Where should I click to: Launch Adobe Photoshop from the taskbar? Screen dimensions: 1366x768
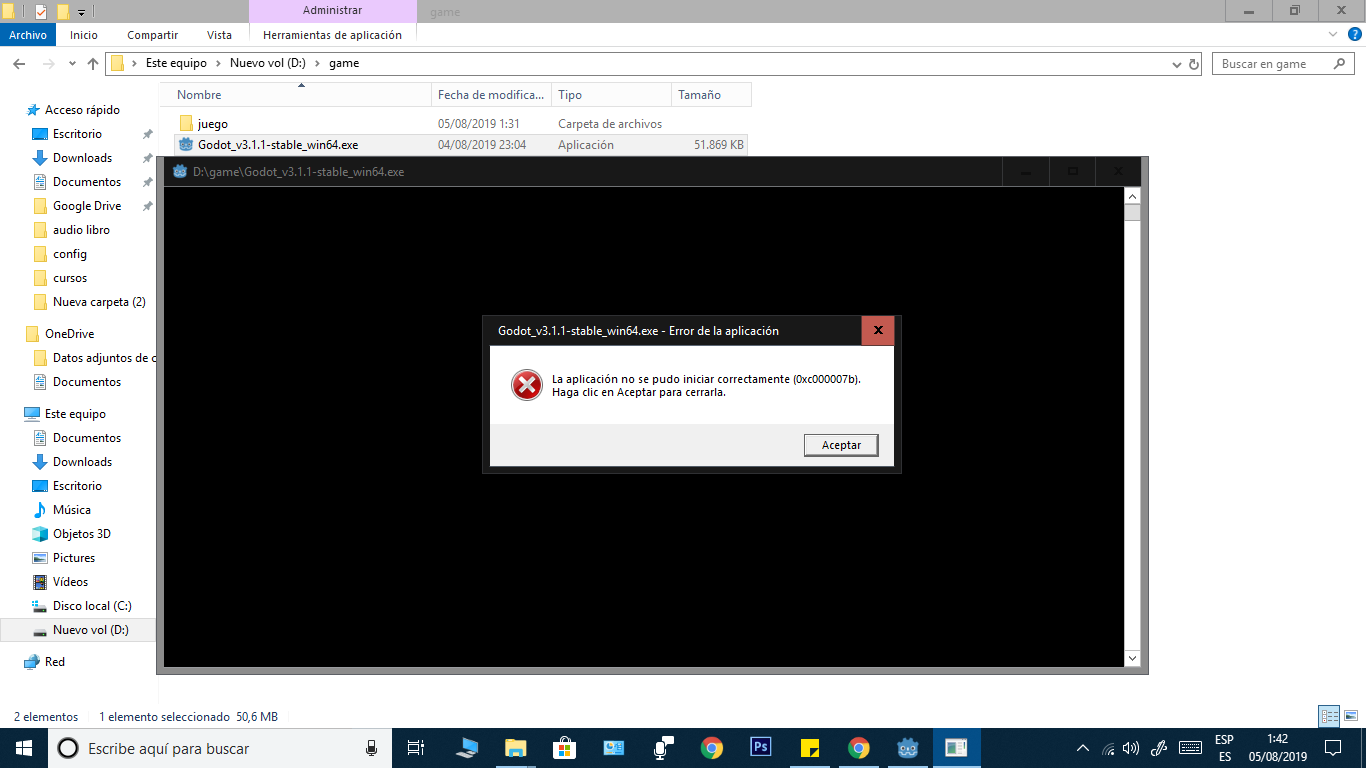tap(759, 747)
